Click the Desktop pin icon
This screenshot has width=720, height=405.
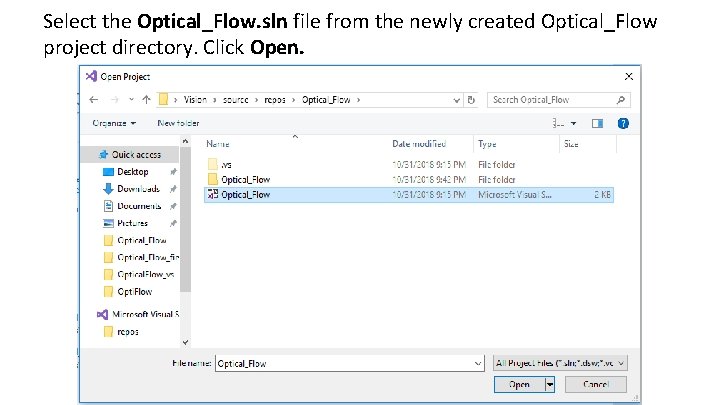tap(173, 172)
